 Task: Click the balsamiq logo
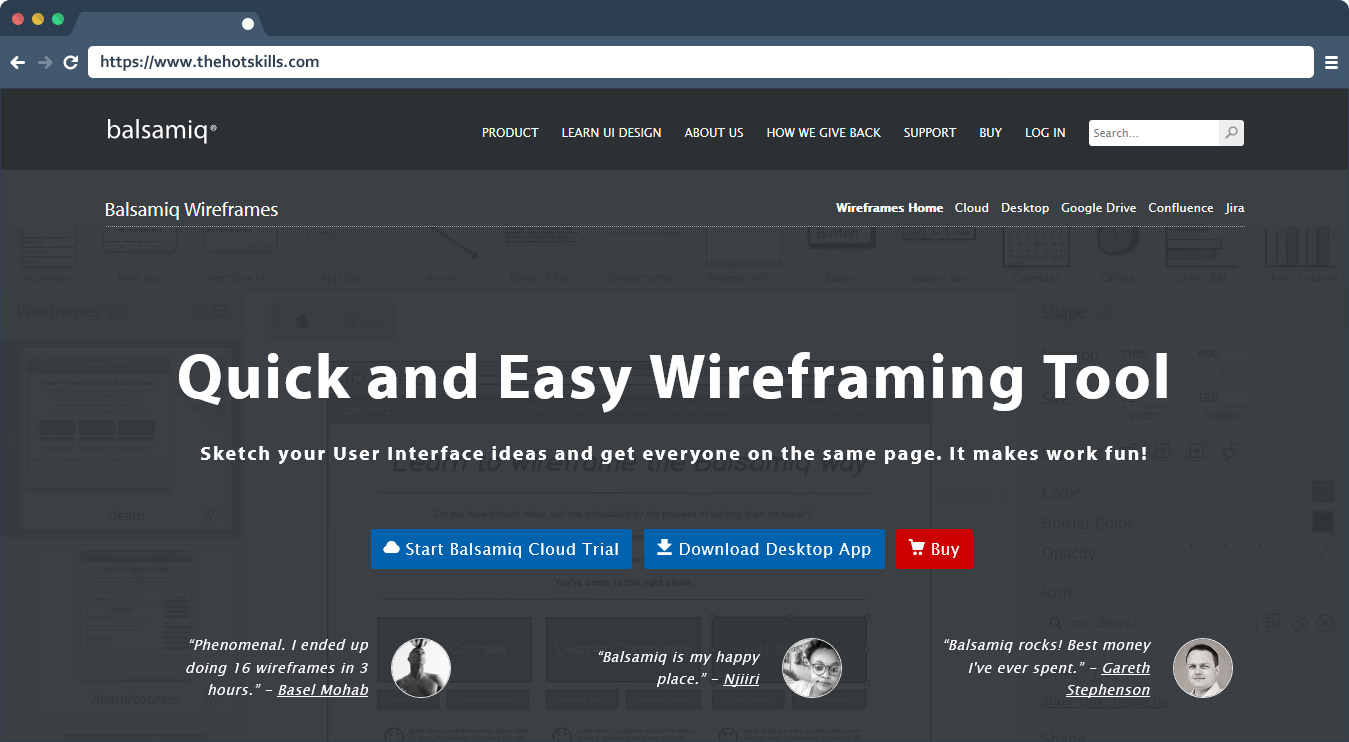tap(162, 130)
